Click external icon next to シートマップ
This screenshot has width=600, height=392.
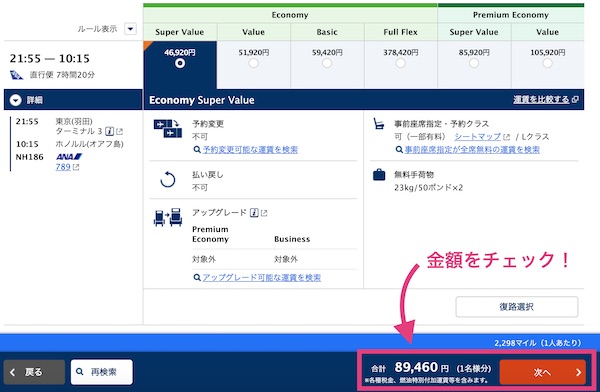(x=507, y=137)
